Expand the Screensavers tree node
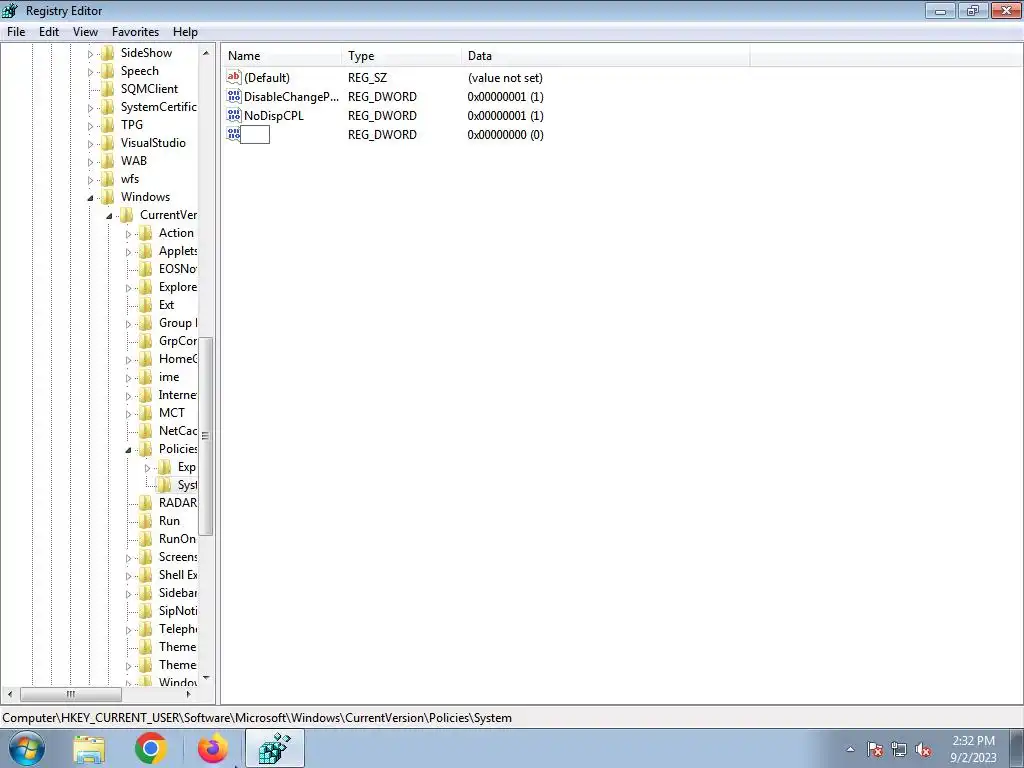 [128, 558]
